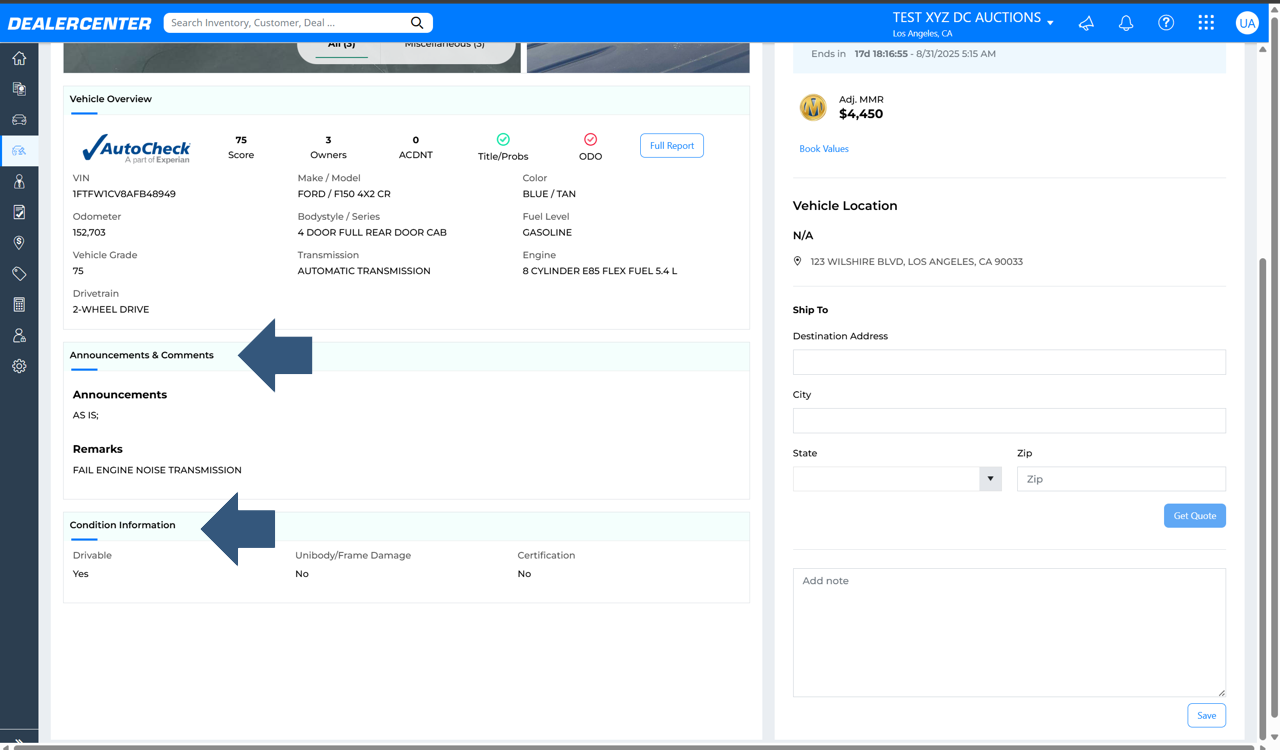Expand the sidebar with double chevron
The image size is (1280, 750).
click(19, 743)
